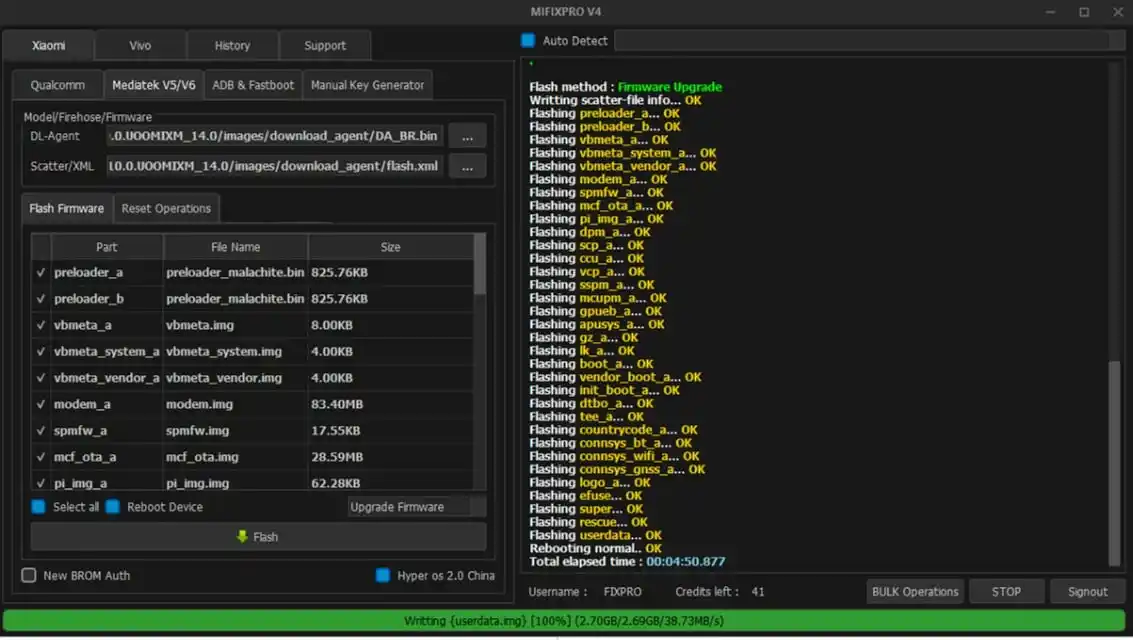The image size is (1133, 640).
Task: Click the STOP button
Action: 1006,591
